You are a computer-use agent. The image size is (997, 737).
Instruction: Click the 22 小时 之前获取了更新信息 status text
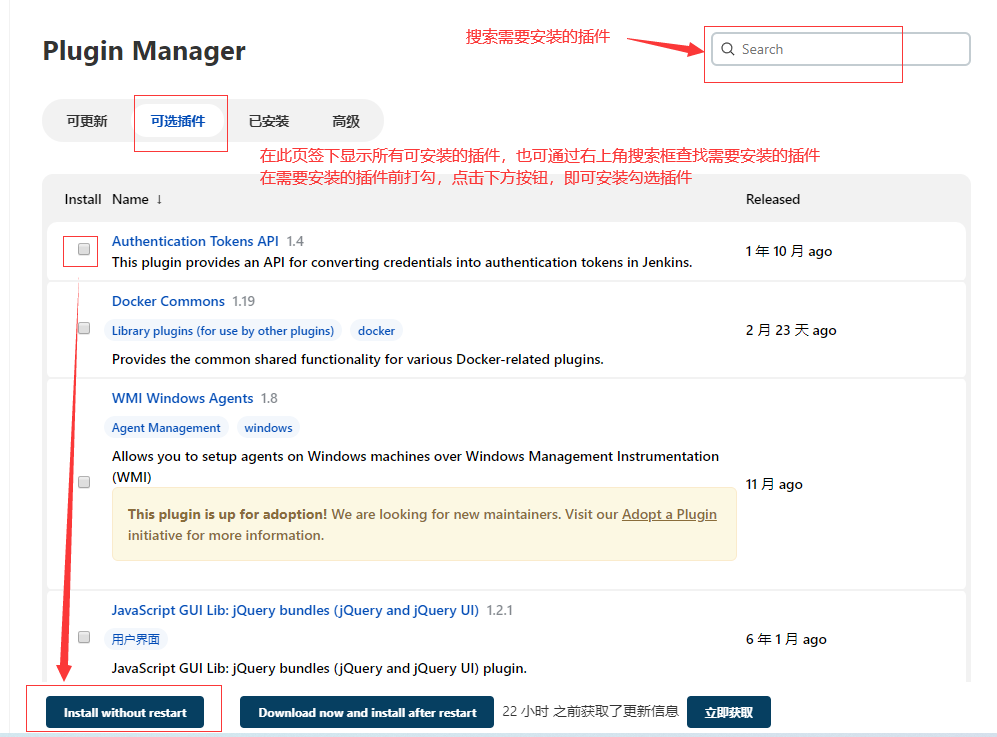point(590,712)
